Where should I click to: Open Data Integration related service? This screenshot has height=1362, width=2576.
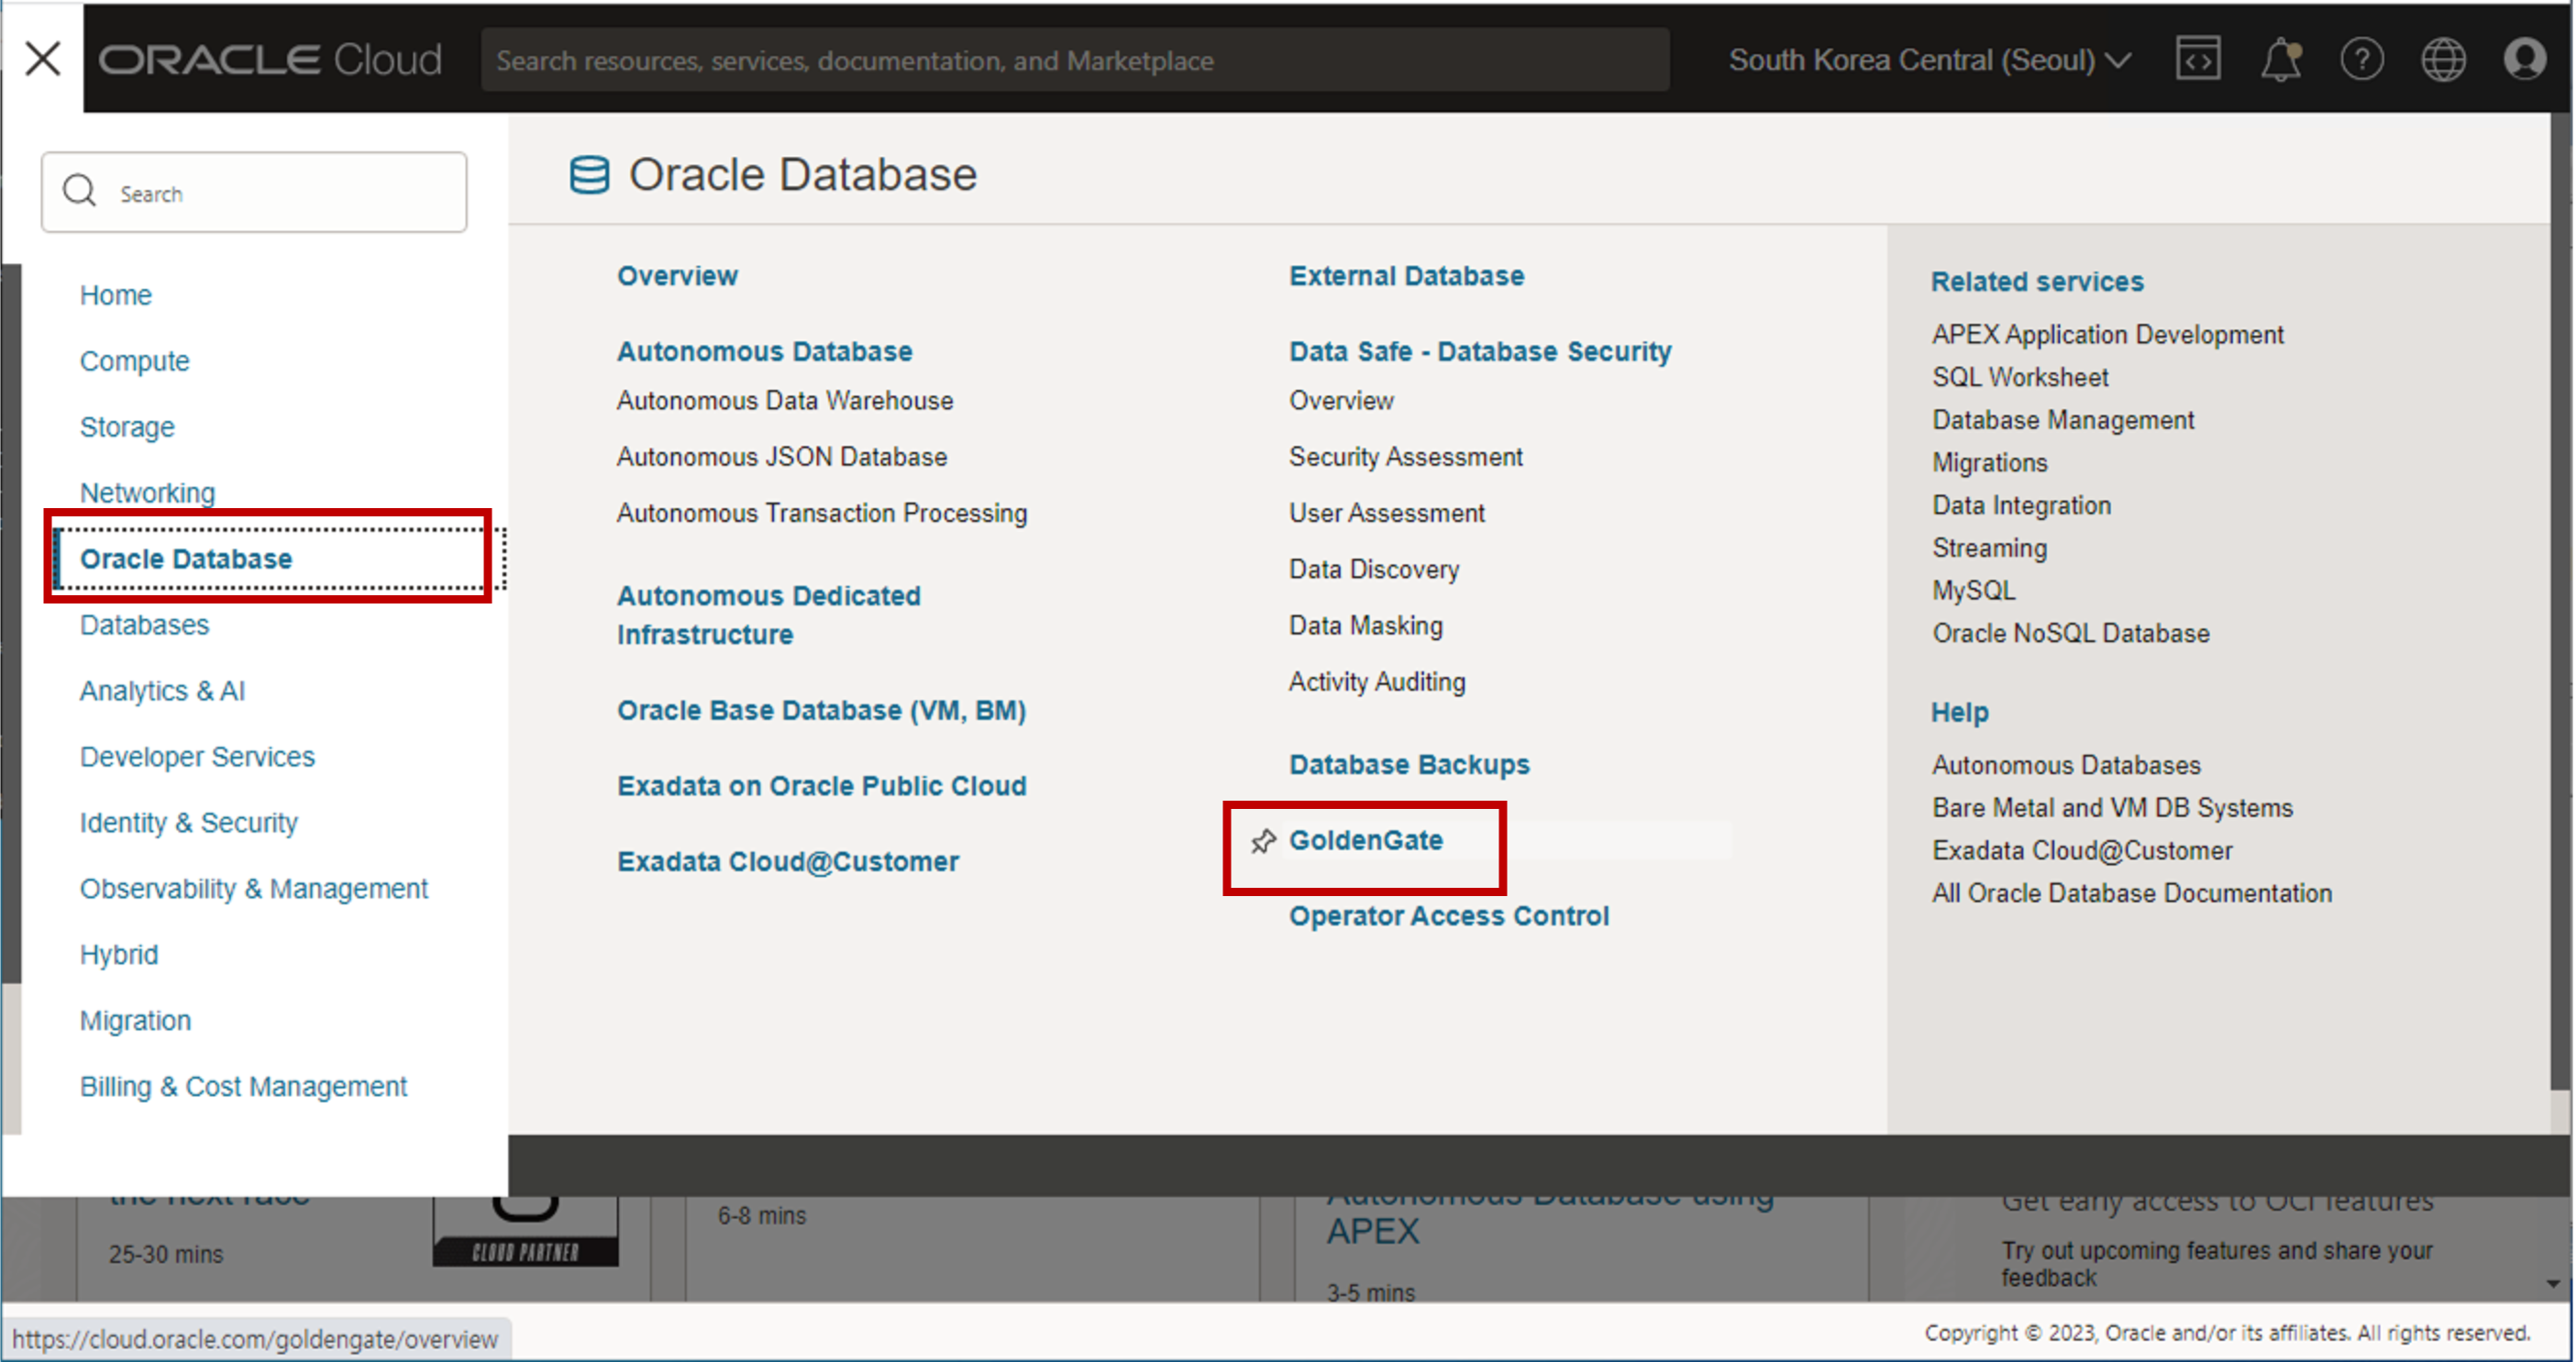[x=2022, y=506]
